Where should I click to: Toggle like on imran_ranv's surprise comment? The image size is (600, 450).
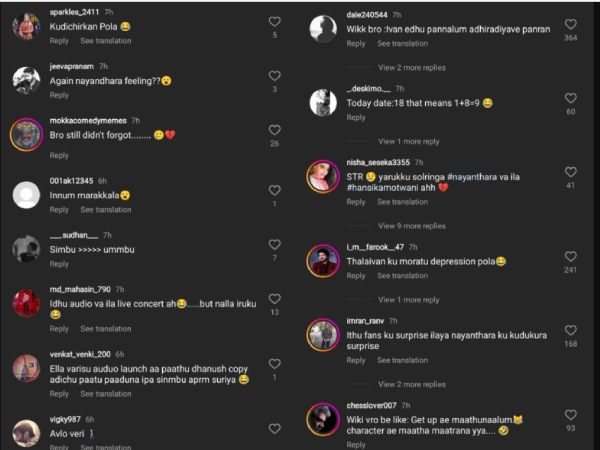571,329
